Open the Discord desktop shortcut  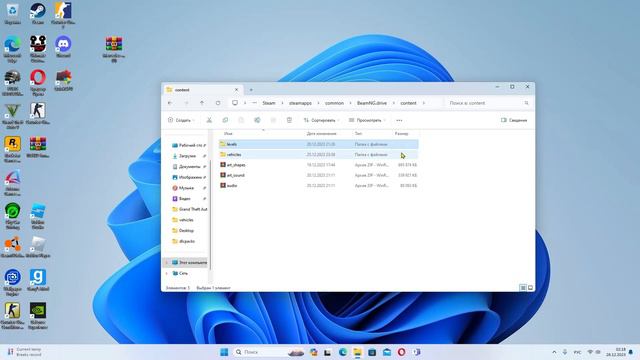coord(63,46)
